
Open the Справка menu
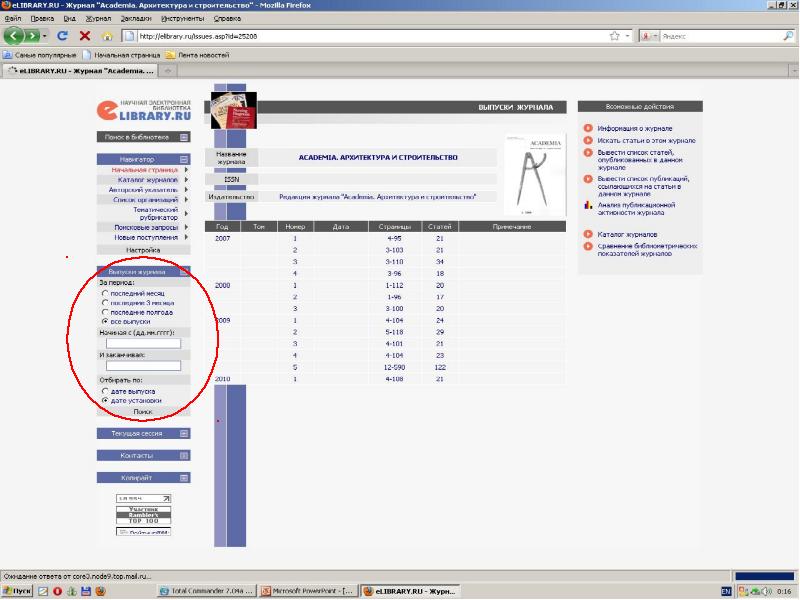(x=227, y=18)
